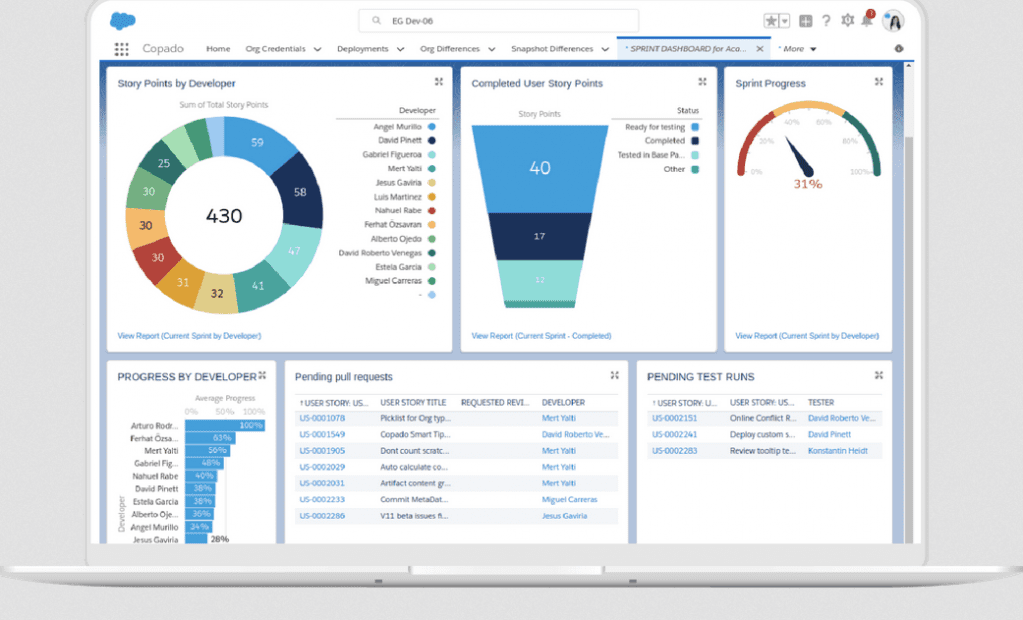Open user story US-0001078 link
Screen dimensions: 1023x620
[x=322, y=418]
